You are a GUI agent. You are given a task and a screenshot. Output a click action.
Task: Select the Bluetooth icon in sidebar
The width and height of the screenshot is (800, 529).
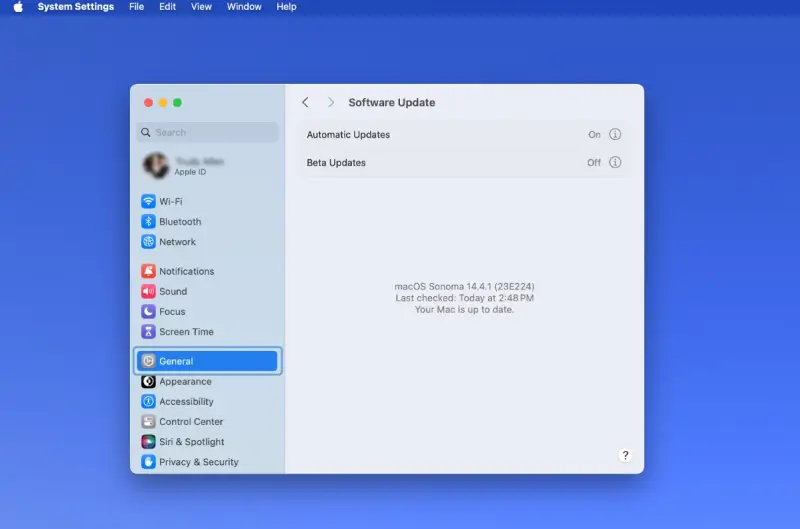[148, 221]
